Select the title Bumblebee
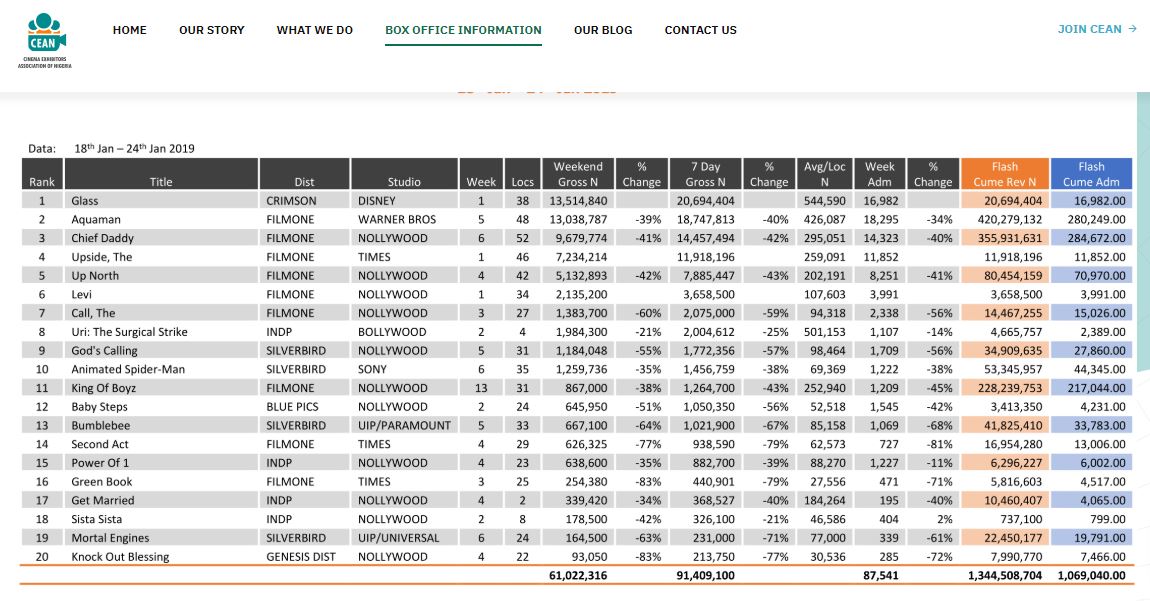Viewport: 1150px width, 602px height. pos(100,425)
